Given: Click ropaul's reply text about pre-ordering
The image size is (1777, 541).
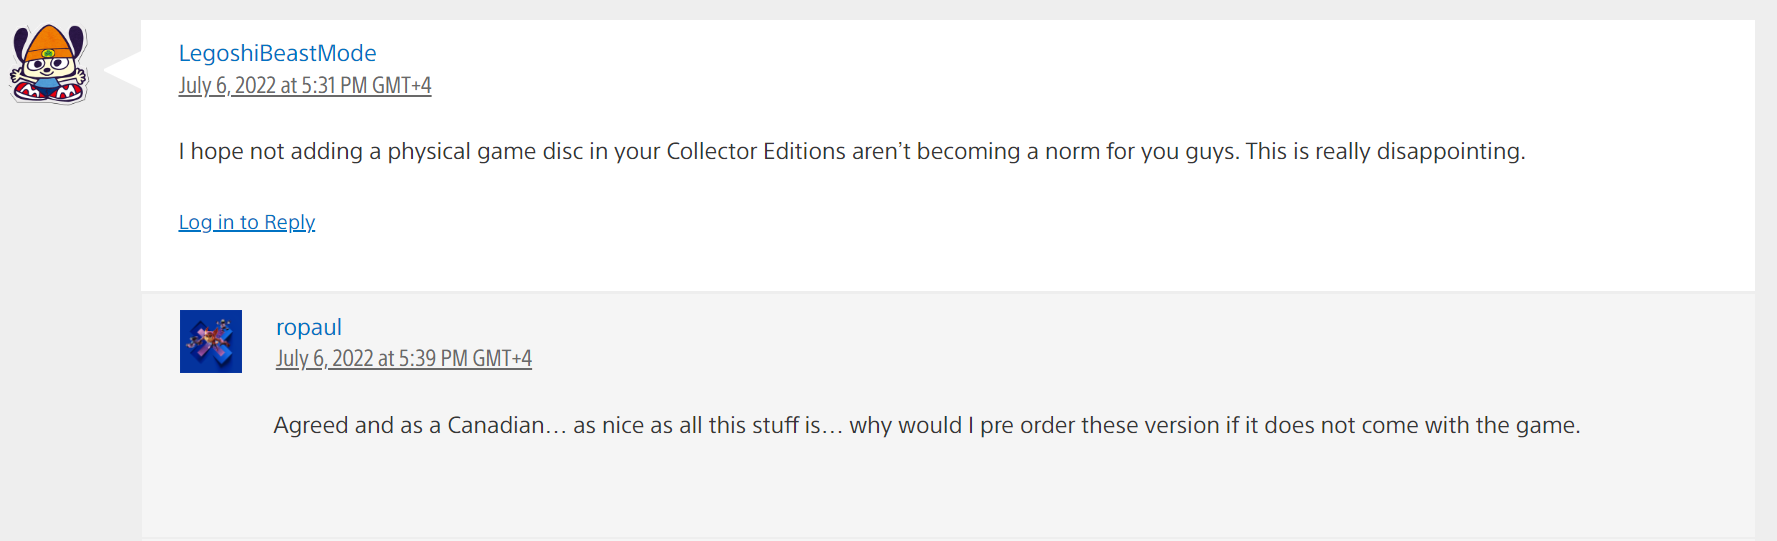Looking at the screenshot, I should (927, 425).
